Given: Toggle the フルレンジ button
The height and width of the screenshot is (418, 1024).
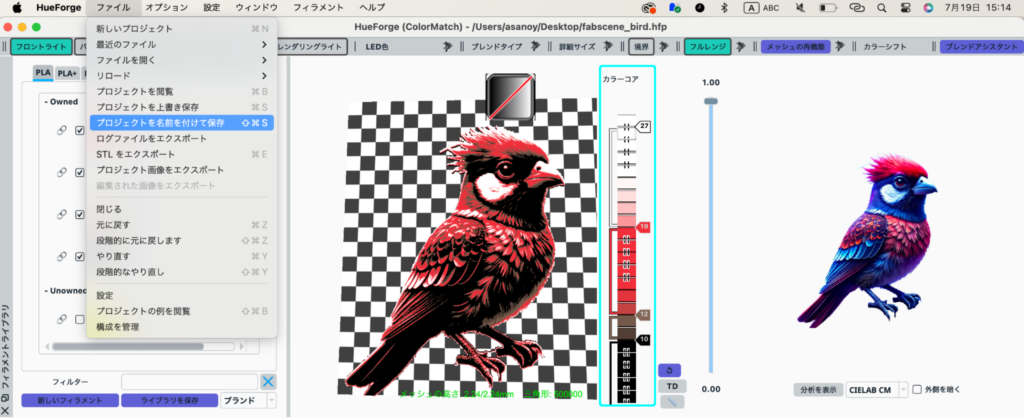Looking at the screenshot, I should click(707, 47).
